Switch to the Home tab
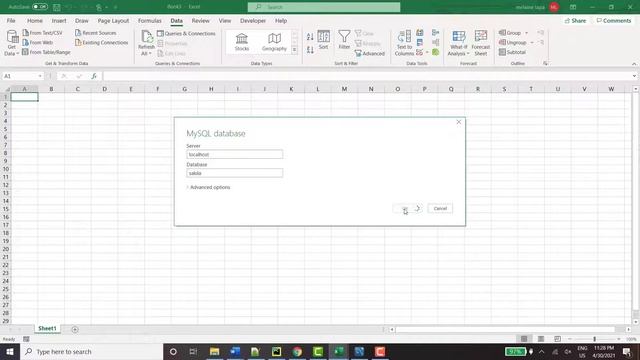 [35, 20]
